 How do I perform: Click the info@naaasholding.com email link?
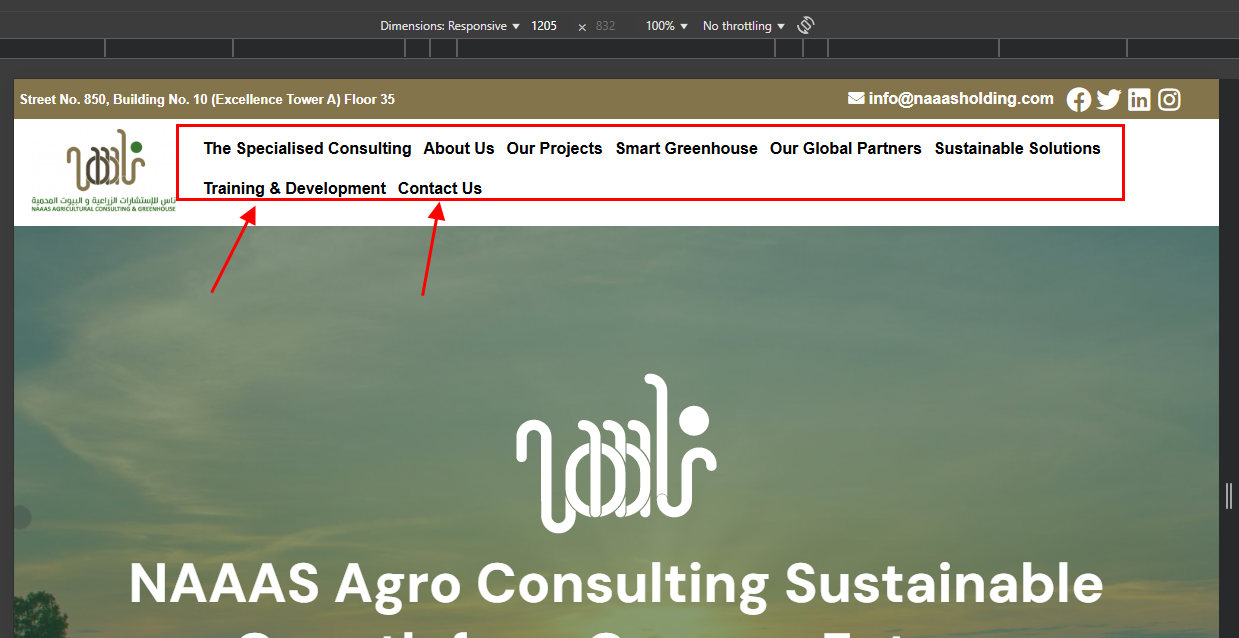pyautogui.click(x=951, y=98)
